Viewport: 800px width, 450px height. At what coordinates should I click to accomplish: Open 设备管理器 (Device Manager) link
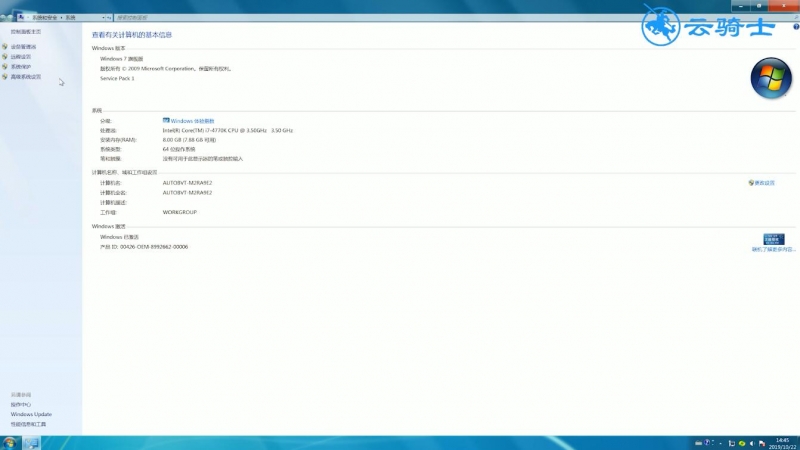(x=23, y=47)
